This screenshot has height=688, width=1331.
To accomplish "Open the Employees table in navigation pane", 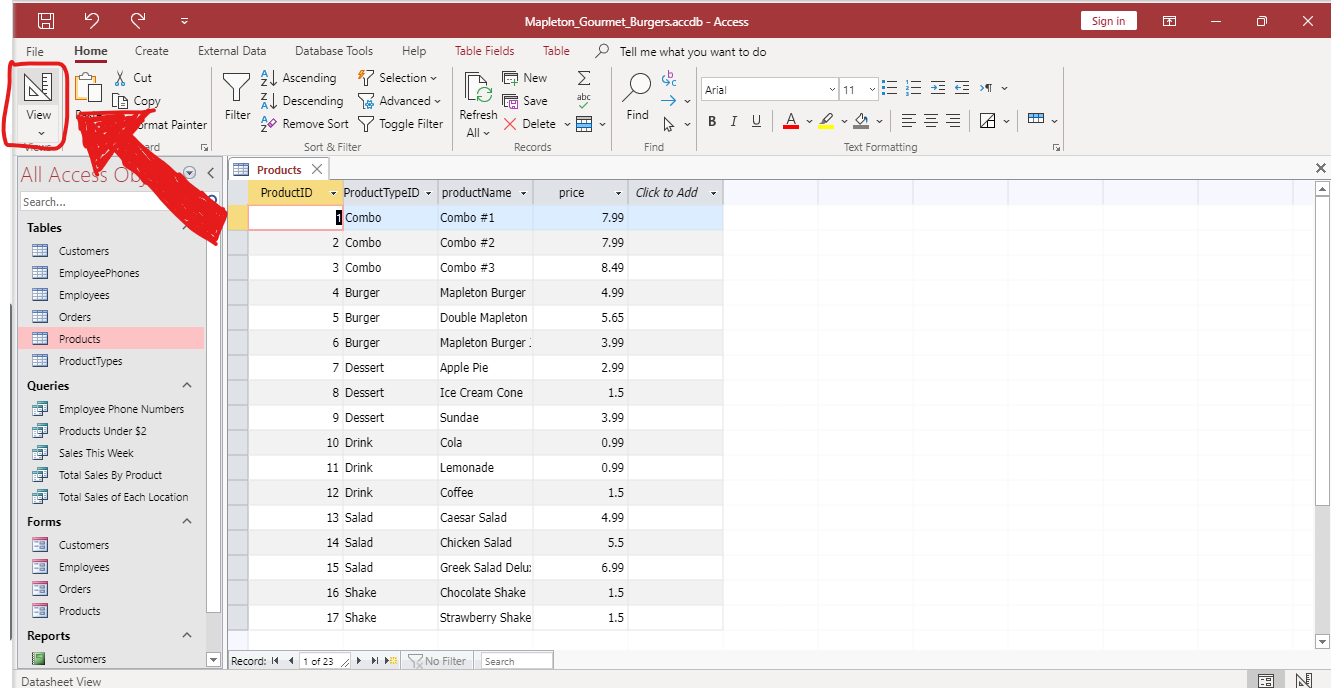I will (x=84, y=295).
